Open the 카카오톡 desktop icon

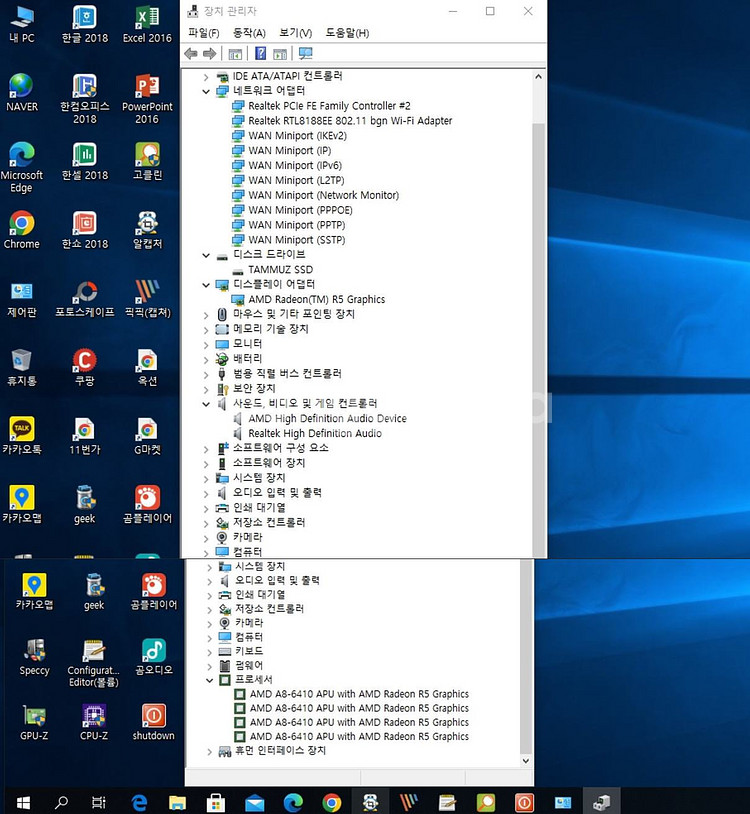click(x=22, y=436)
